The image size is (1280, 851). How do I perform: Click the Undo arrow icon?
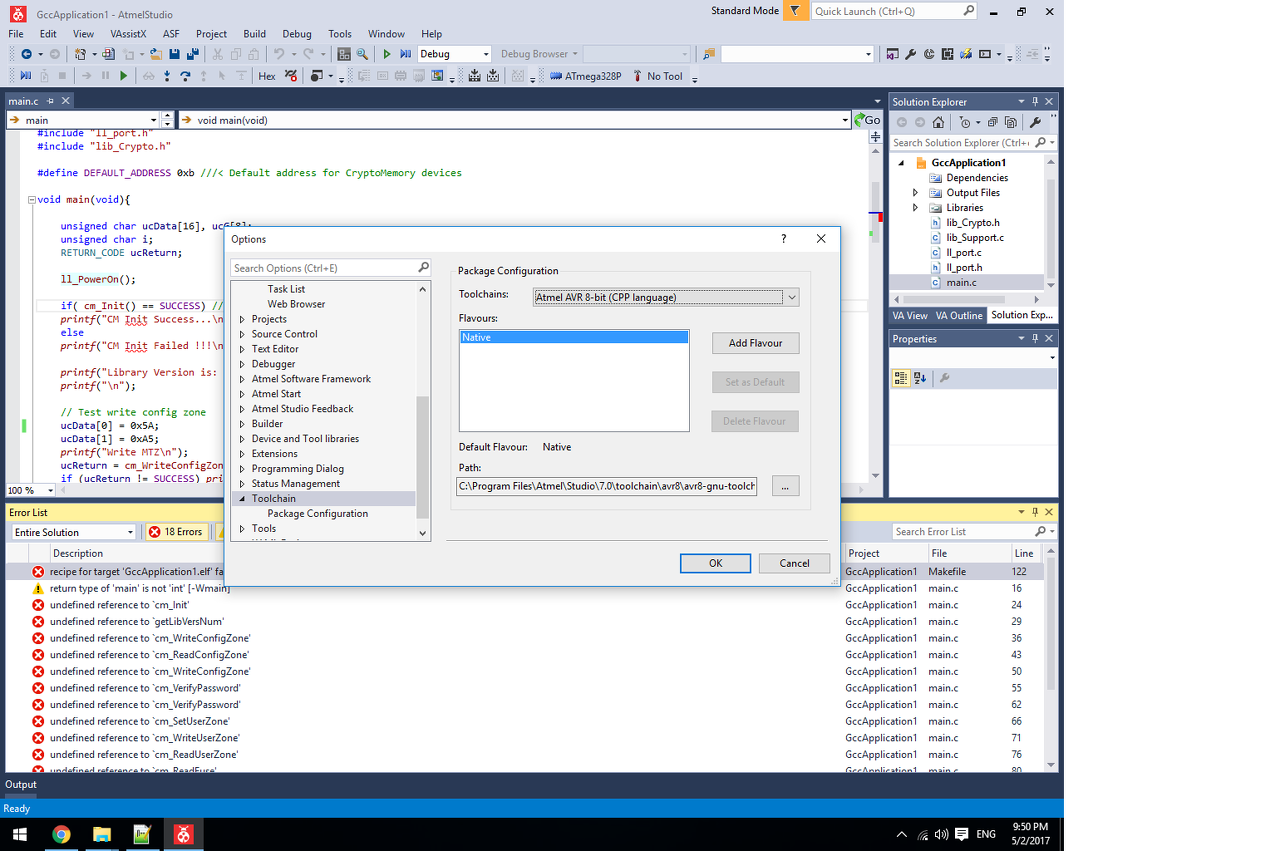click(x=279, y=54)
